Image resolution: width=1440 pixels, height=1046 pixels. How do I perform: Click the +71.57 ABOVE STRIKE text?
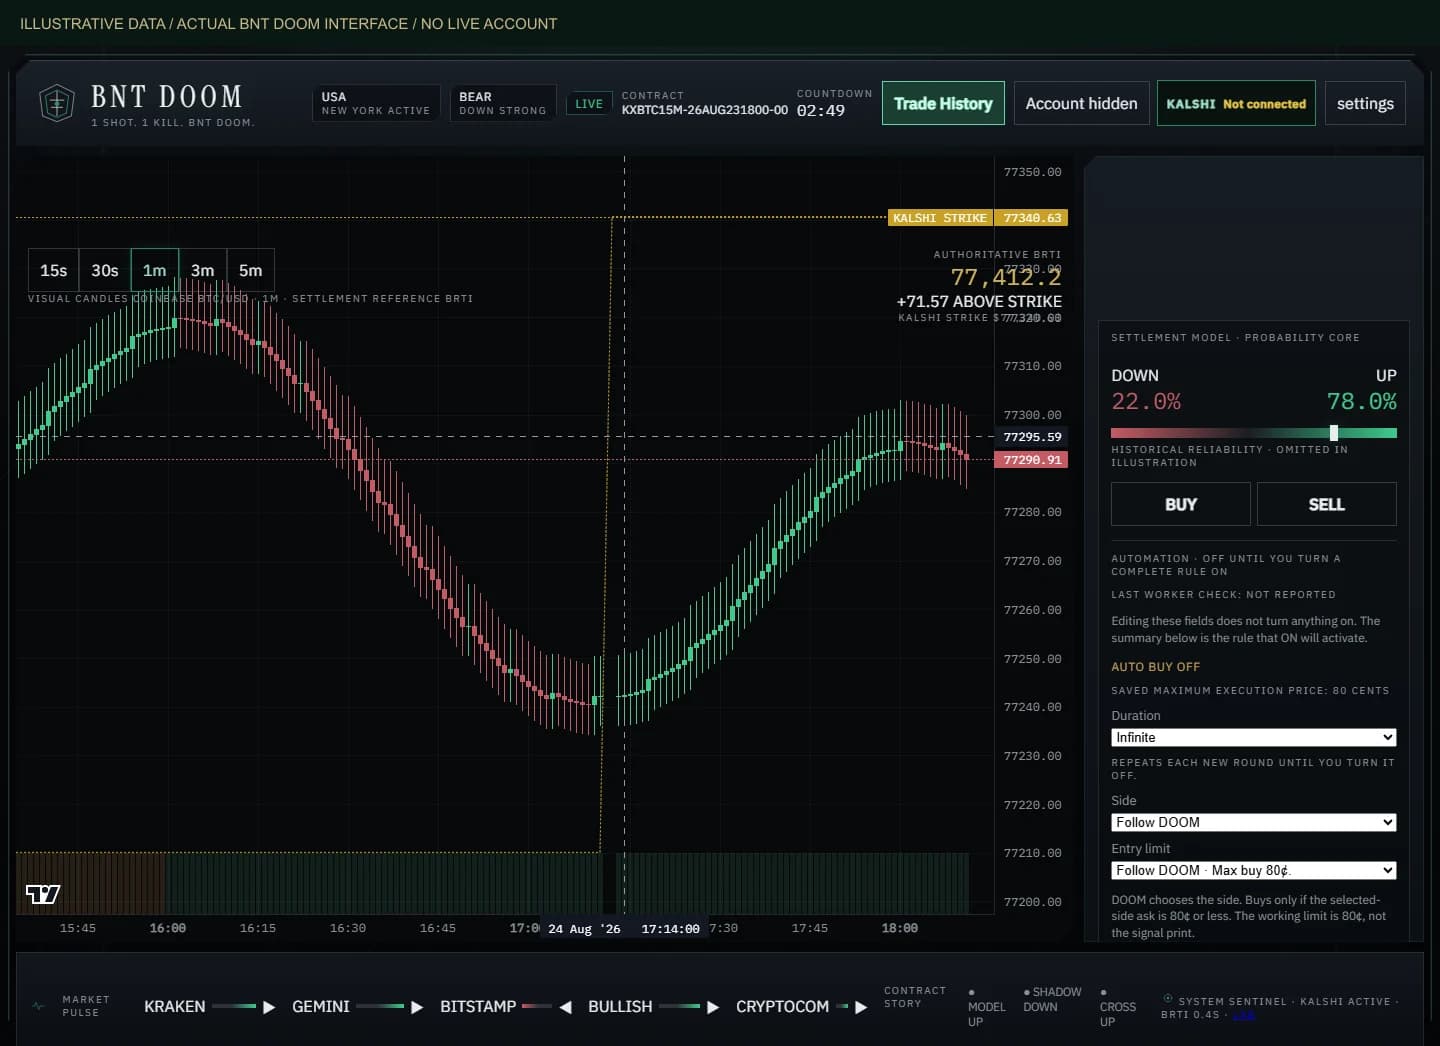tap(979, 301)
